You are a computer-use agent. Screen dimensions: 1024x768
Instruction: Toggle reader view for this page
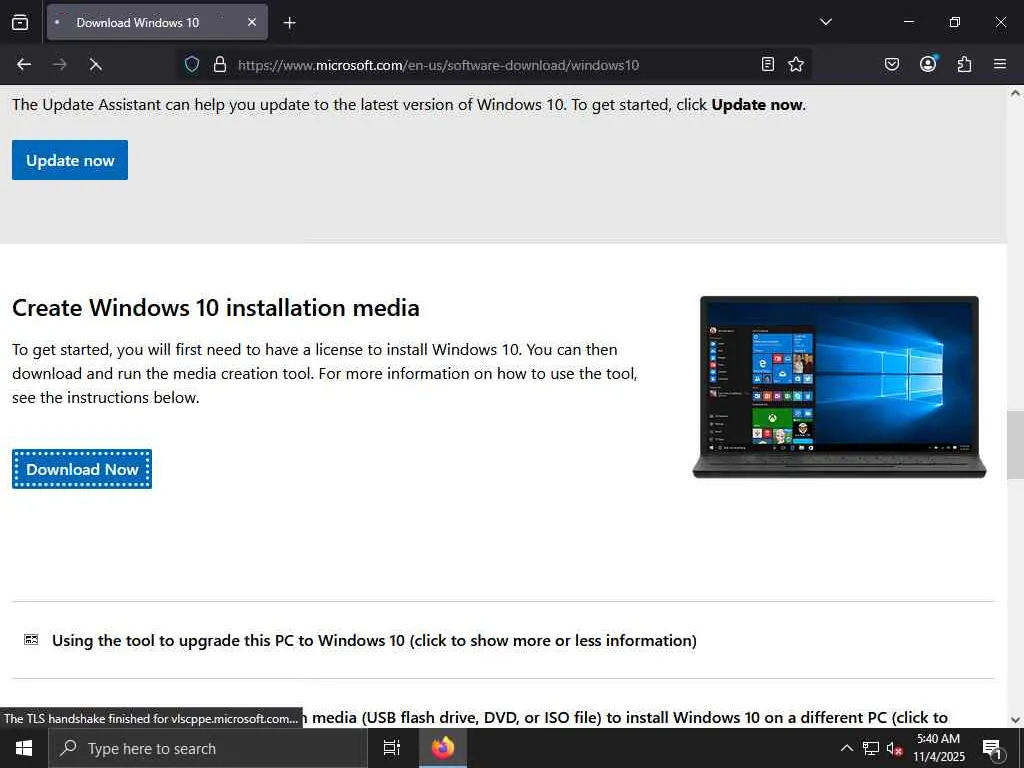click(768, 64)
